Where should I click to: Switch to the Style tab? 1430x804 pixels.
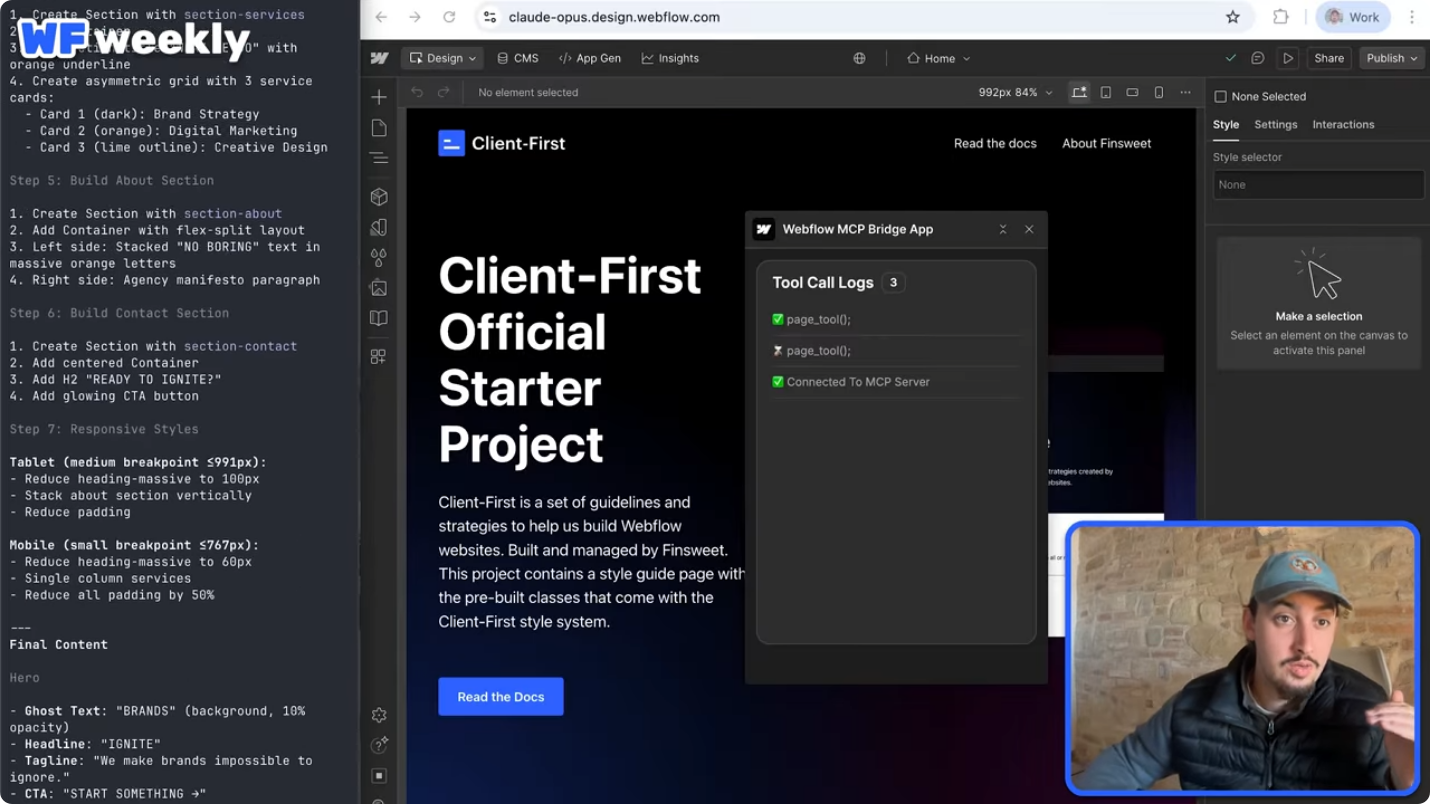pyautogui.click(x=1226, y=125)
